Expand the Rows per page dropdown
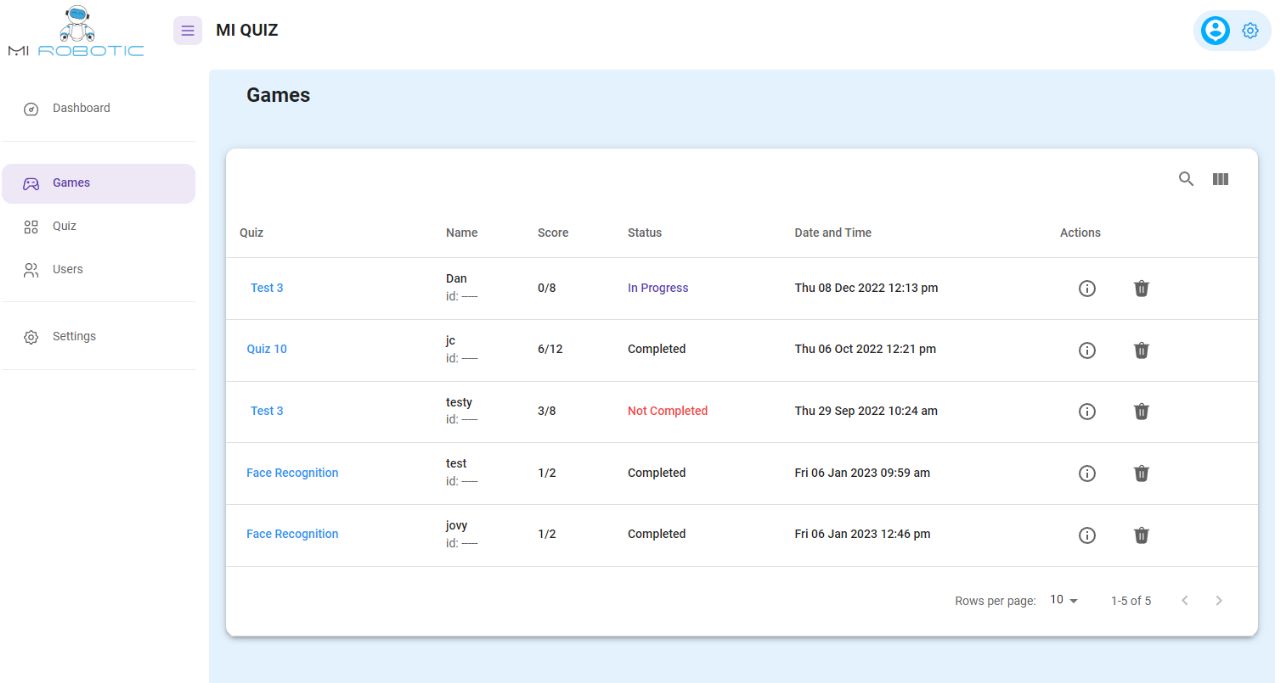The height and width of the screenshot is (683, 1280). click(1064, 600)
